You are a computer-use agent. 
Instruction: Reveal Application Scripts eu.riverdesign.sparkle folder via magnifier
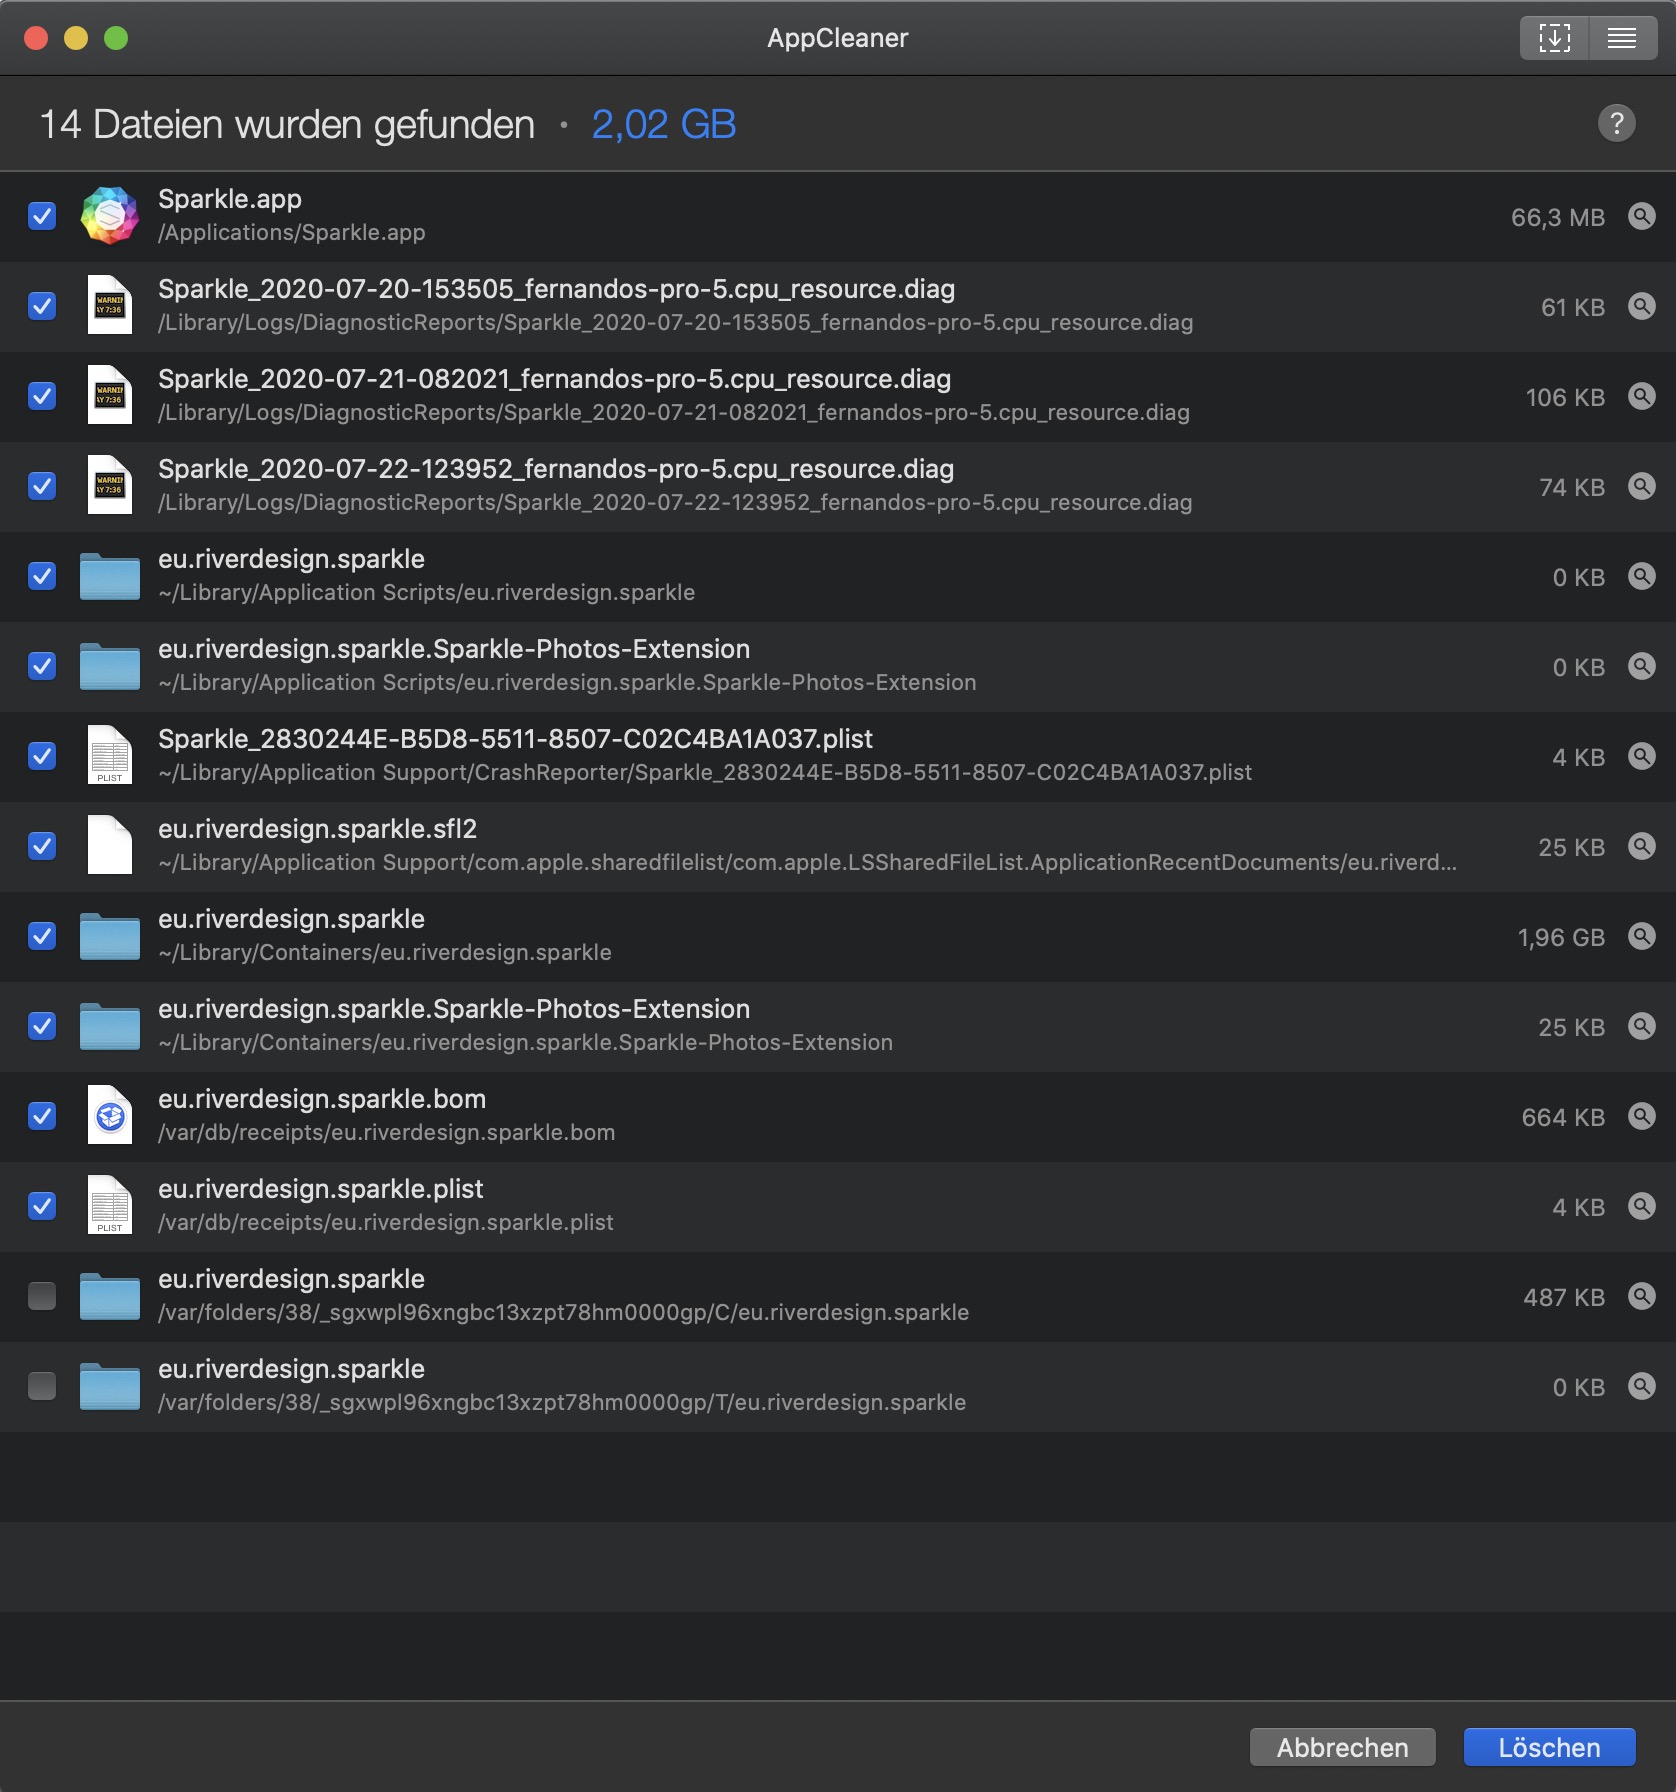tap(1642, 576)
